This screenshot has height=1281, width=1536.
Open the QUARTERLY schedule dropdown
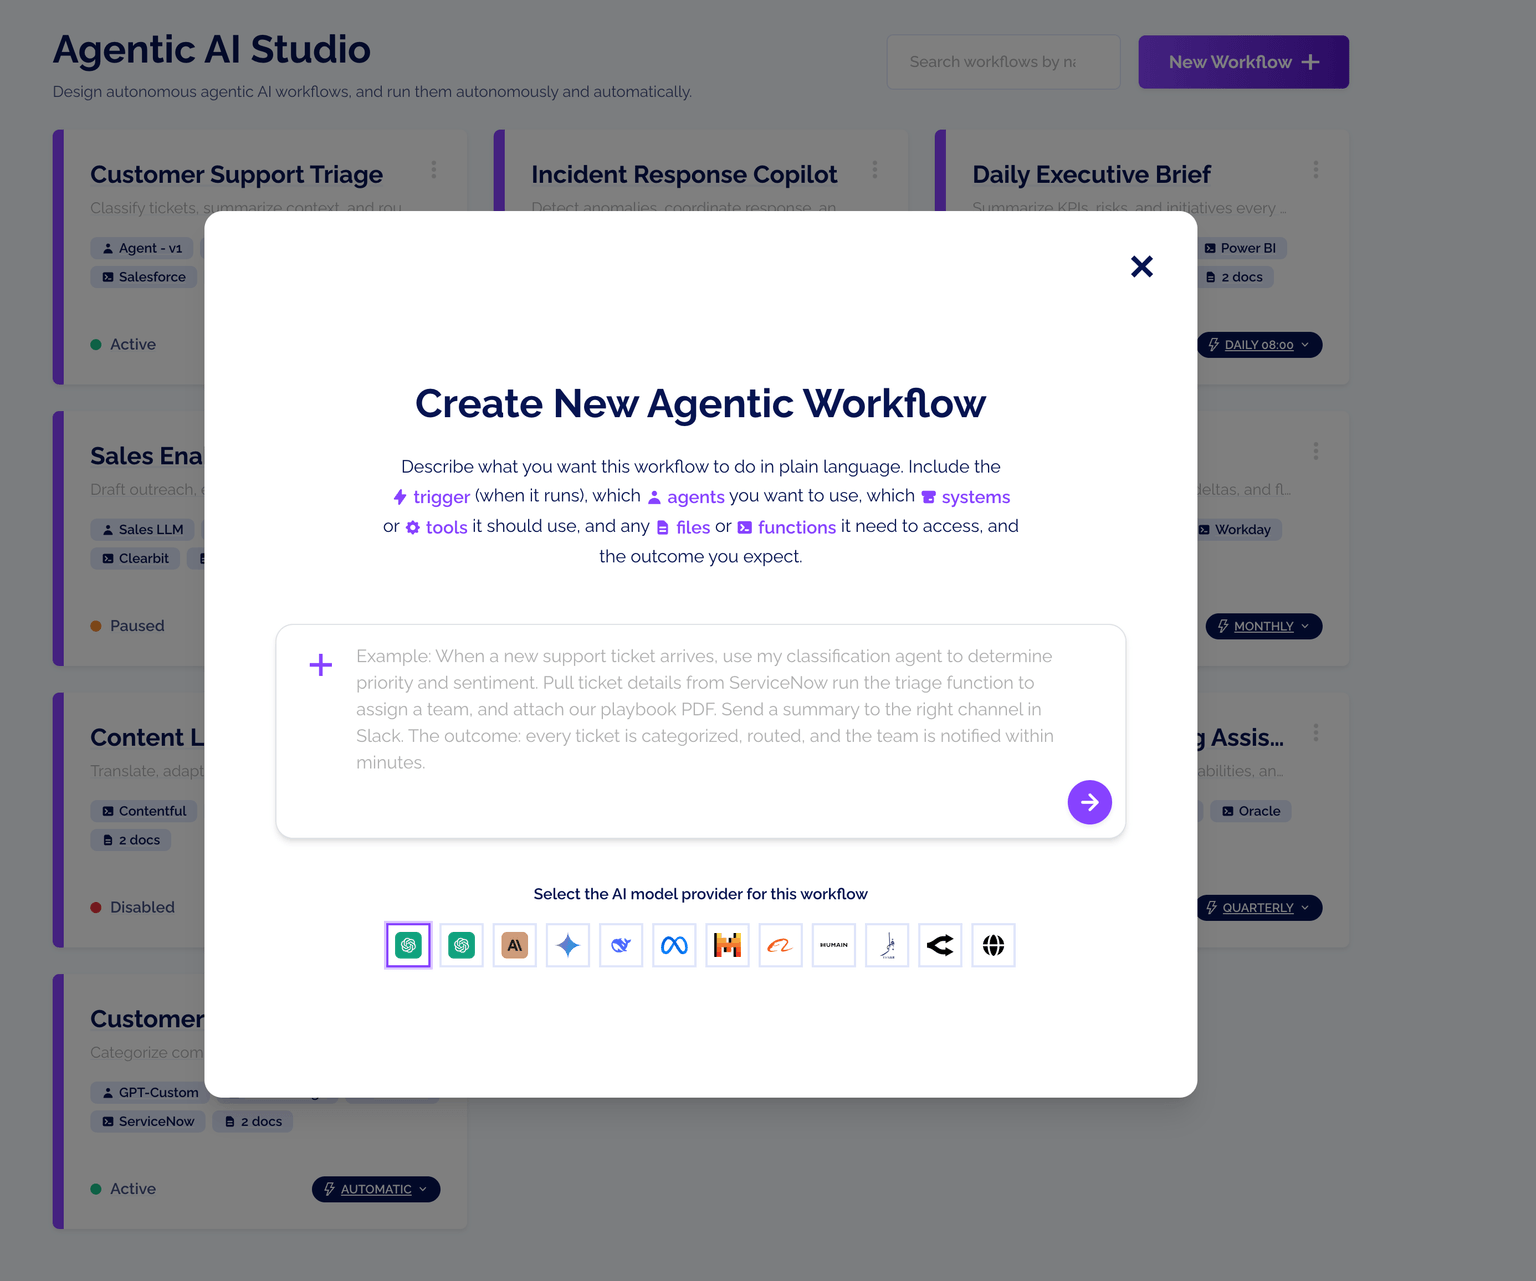[x=1259, y=907]
